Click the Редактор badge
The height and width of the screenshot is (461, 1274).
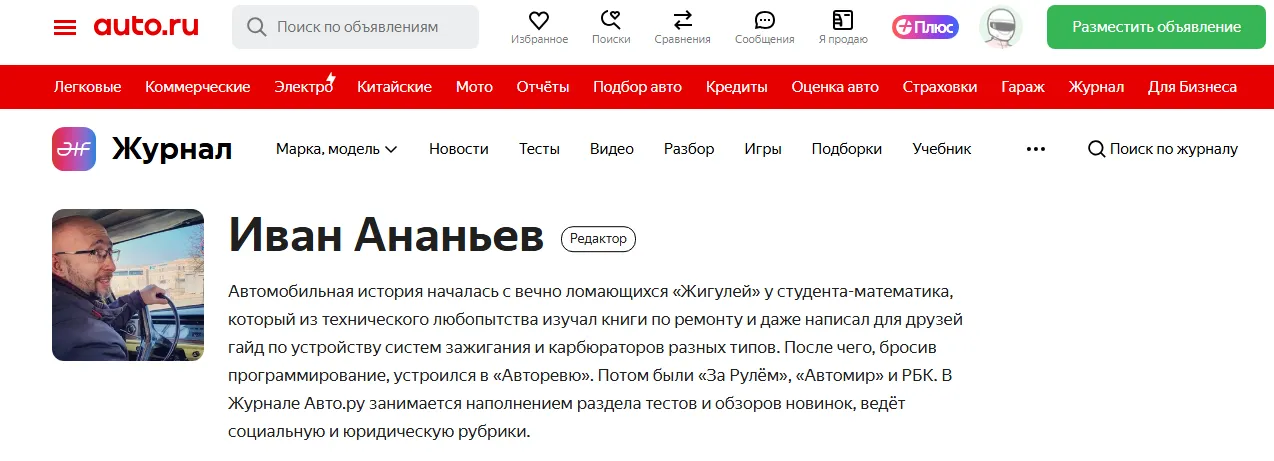click(x=599, y=239)
